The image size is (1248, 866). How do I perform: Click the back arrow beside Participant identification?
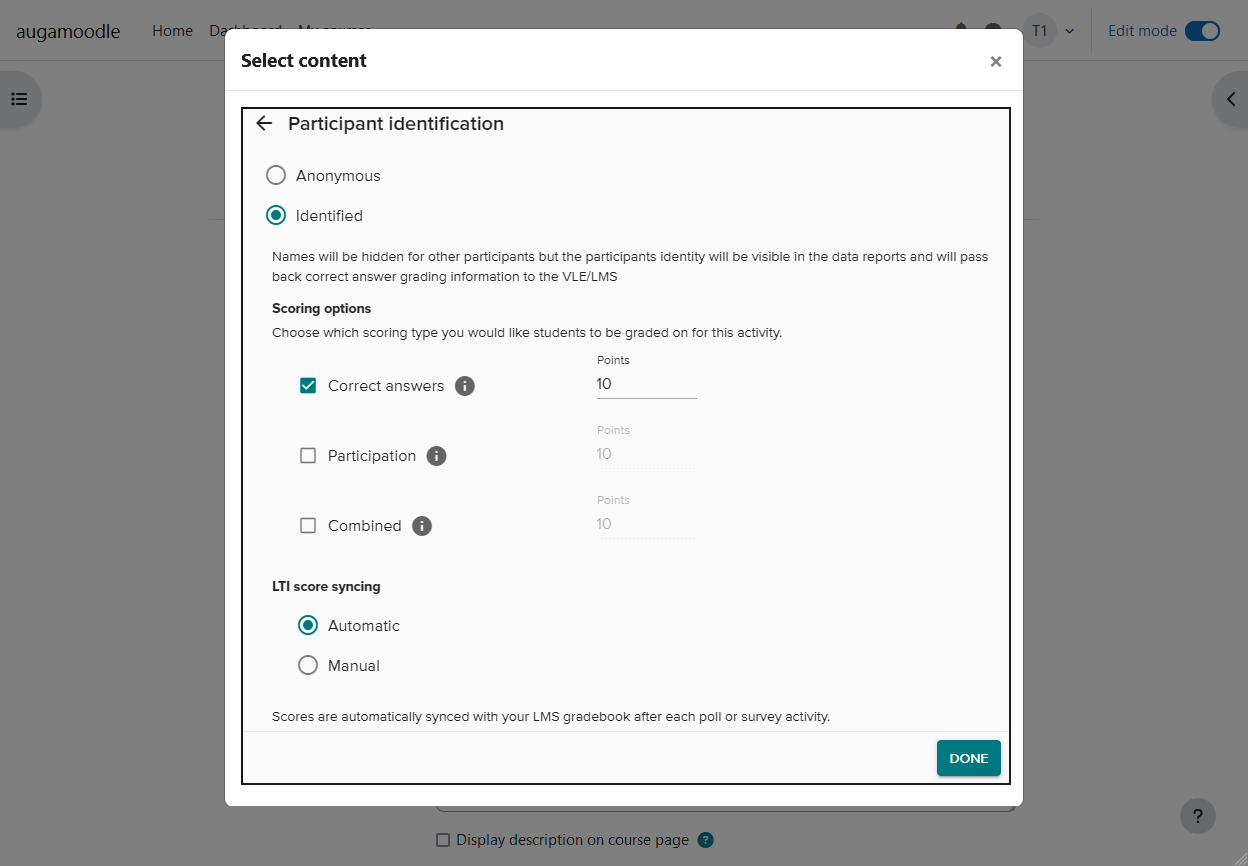pos(264,124)
